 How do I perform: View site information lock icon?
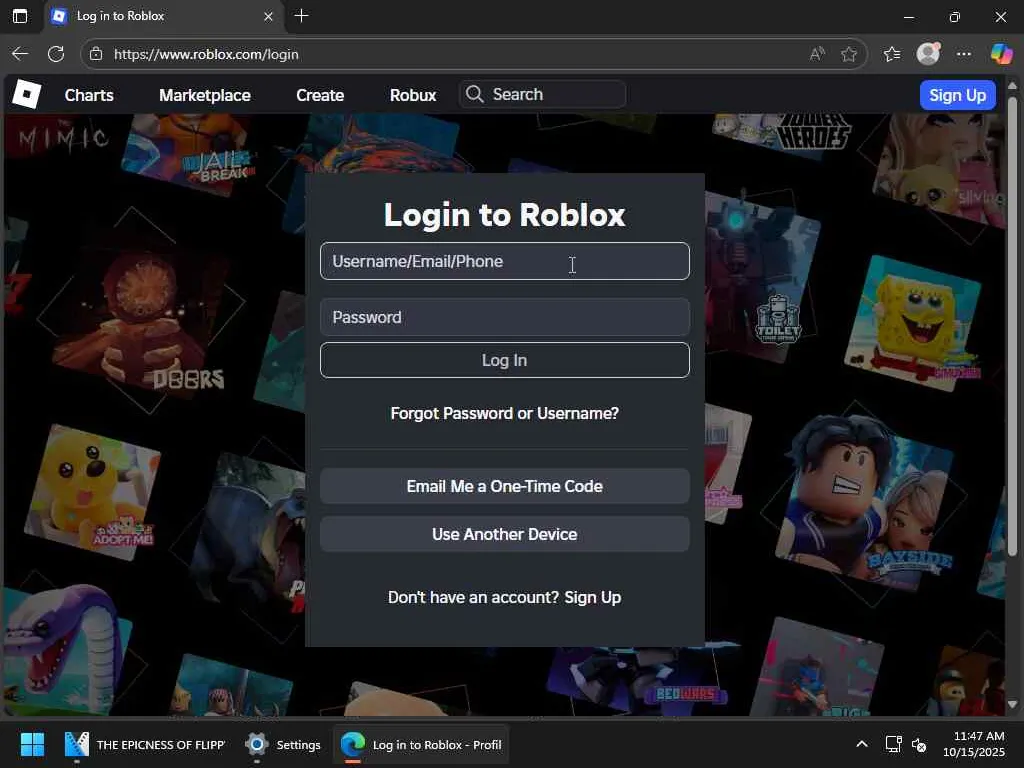pyautogui.click(x=96, y=54)
